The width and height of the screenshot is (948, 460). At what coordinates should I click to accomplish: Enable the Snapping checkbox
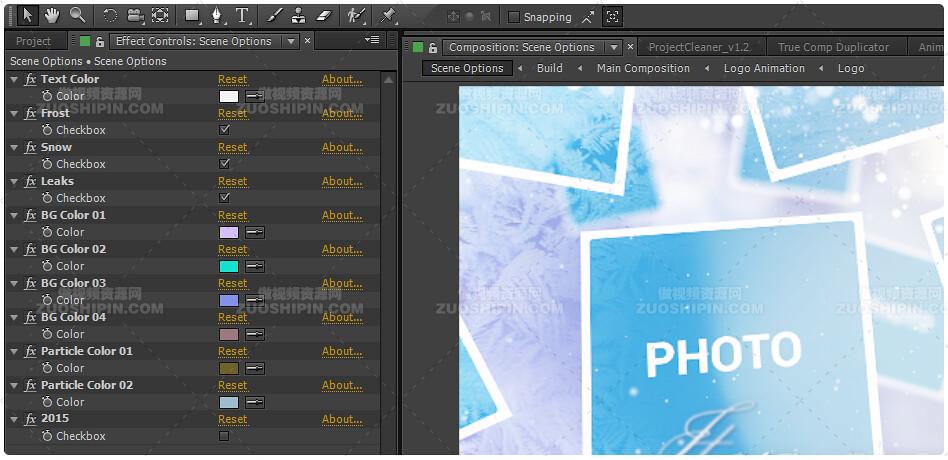tap(514, 17)
